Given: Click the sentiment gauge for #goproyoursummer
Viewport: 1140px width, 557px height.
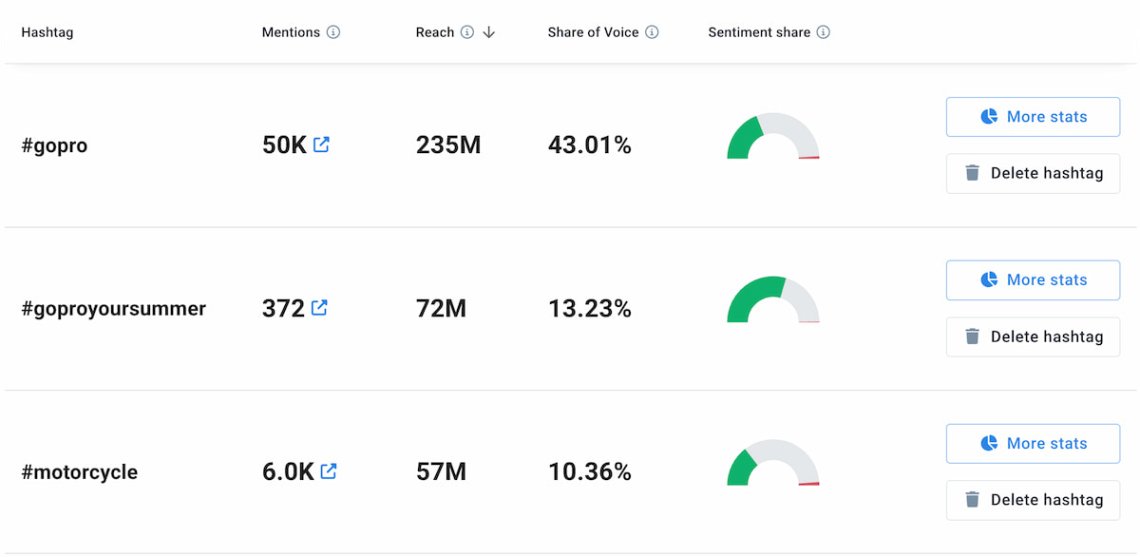Looking at the screenshot, I should click(x=773, y=300).
